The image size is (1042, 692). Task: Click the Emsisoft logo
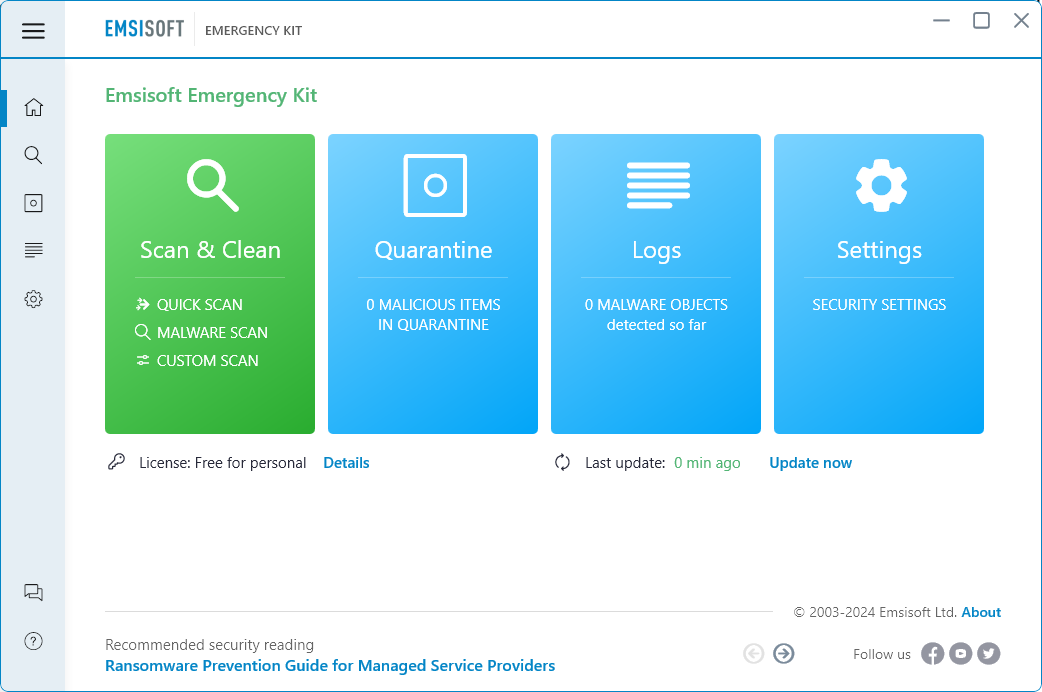tap(144, 29)
